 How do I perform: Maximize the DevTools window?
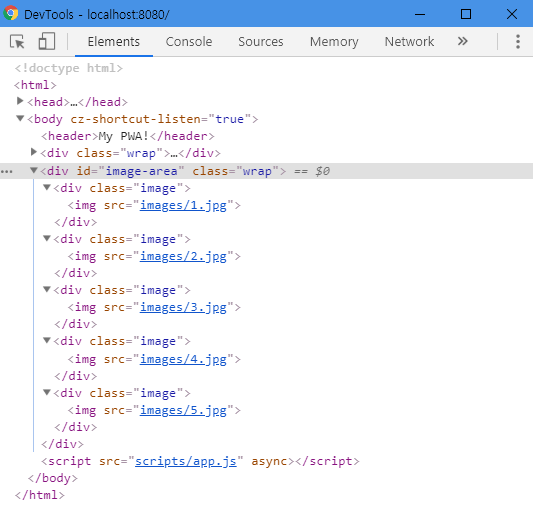point(466,14)
